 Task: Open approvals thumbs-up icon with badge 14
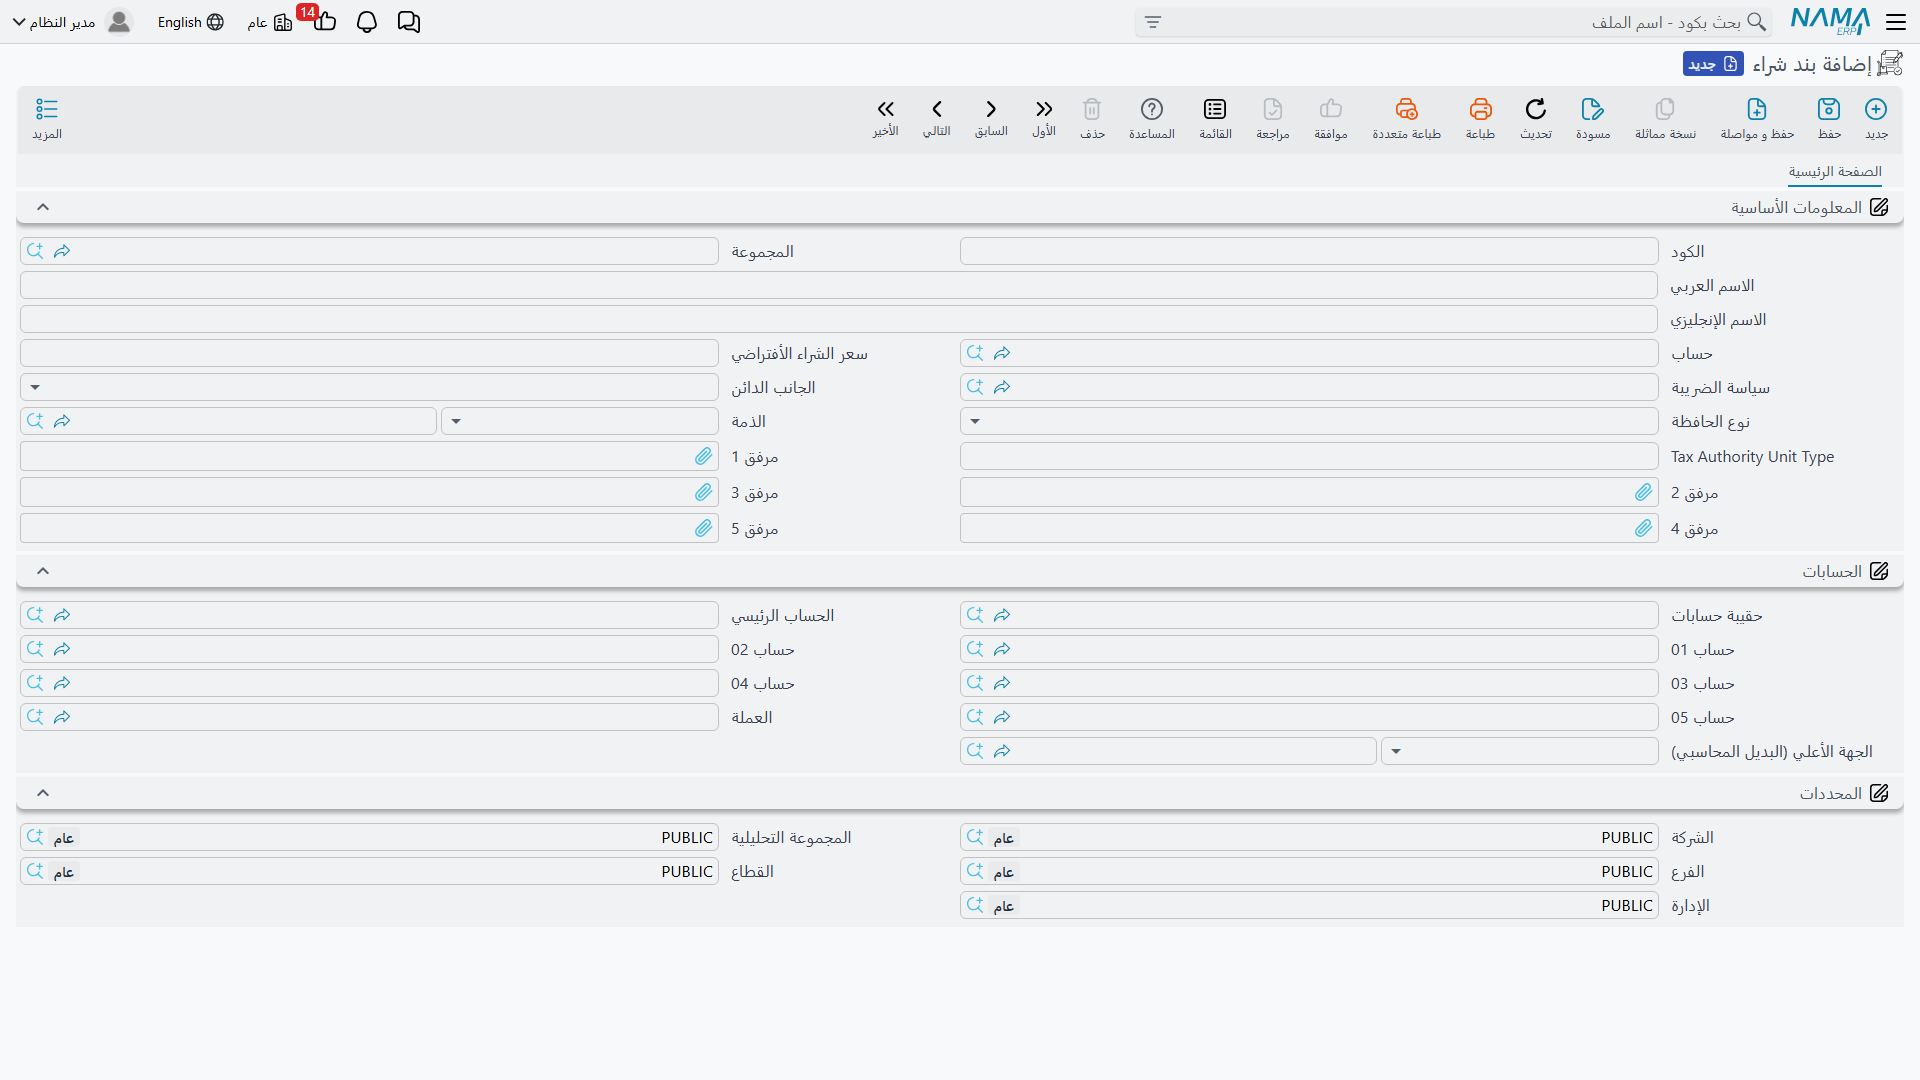(324, 21)
